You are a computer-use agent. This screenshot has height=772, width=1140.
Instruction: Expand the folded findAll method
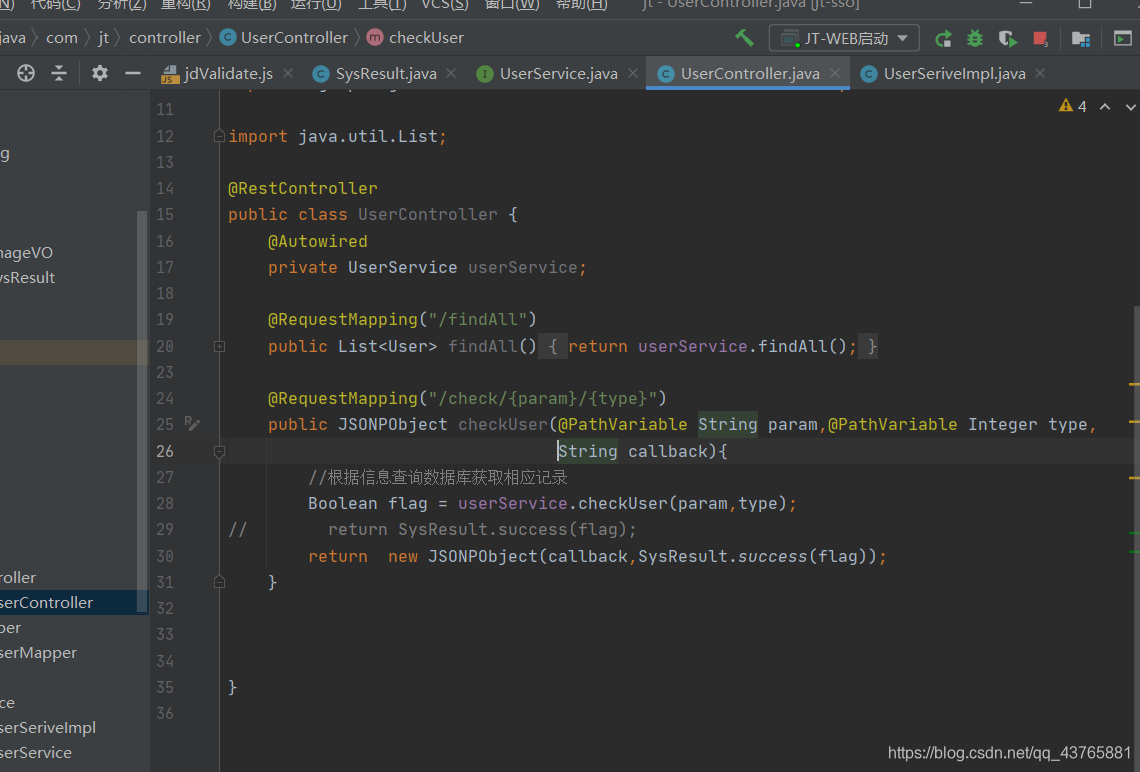point(219,347)
